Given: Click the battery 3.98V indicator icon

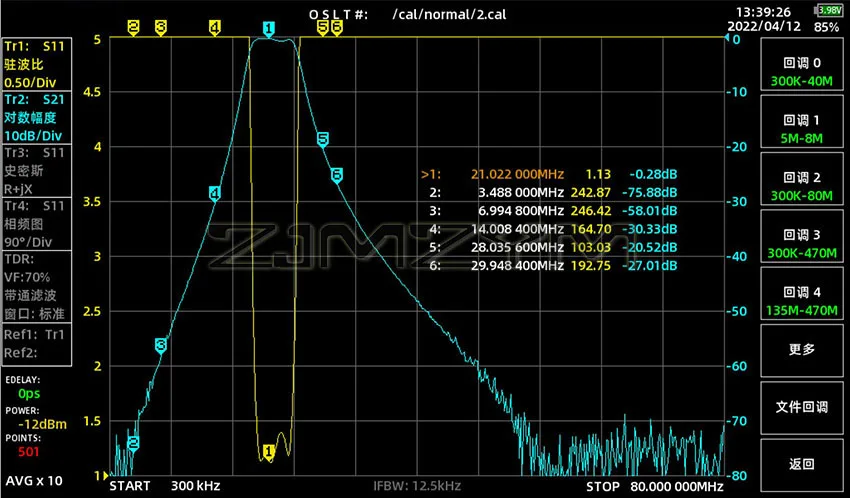Looking at the screenshot, I should point(828,10).
